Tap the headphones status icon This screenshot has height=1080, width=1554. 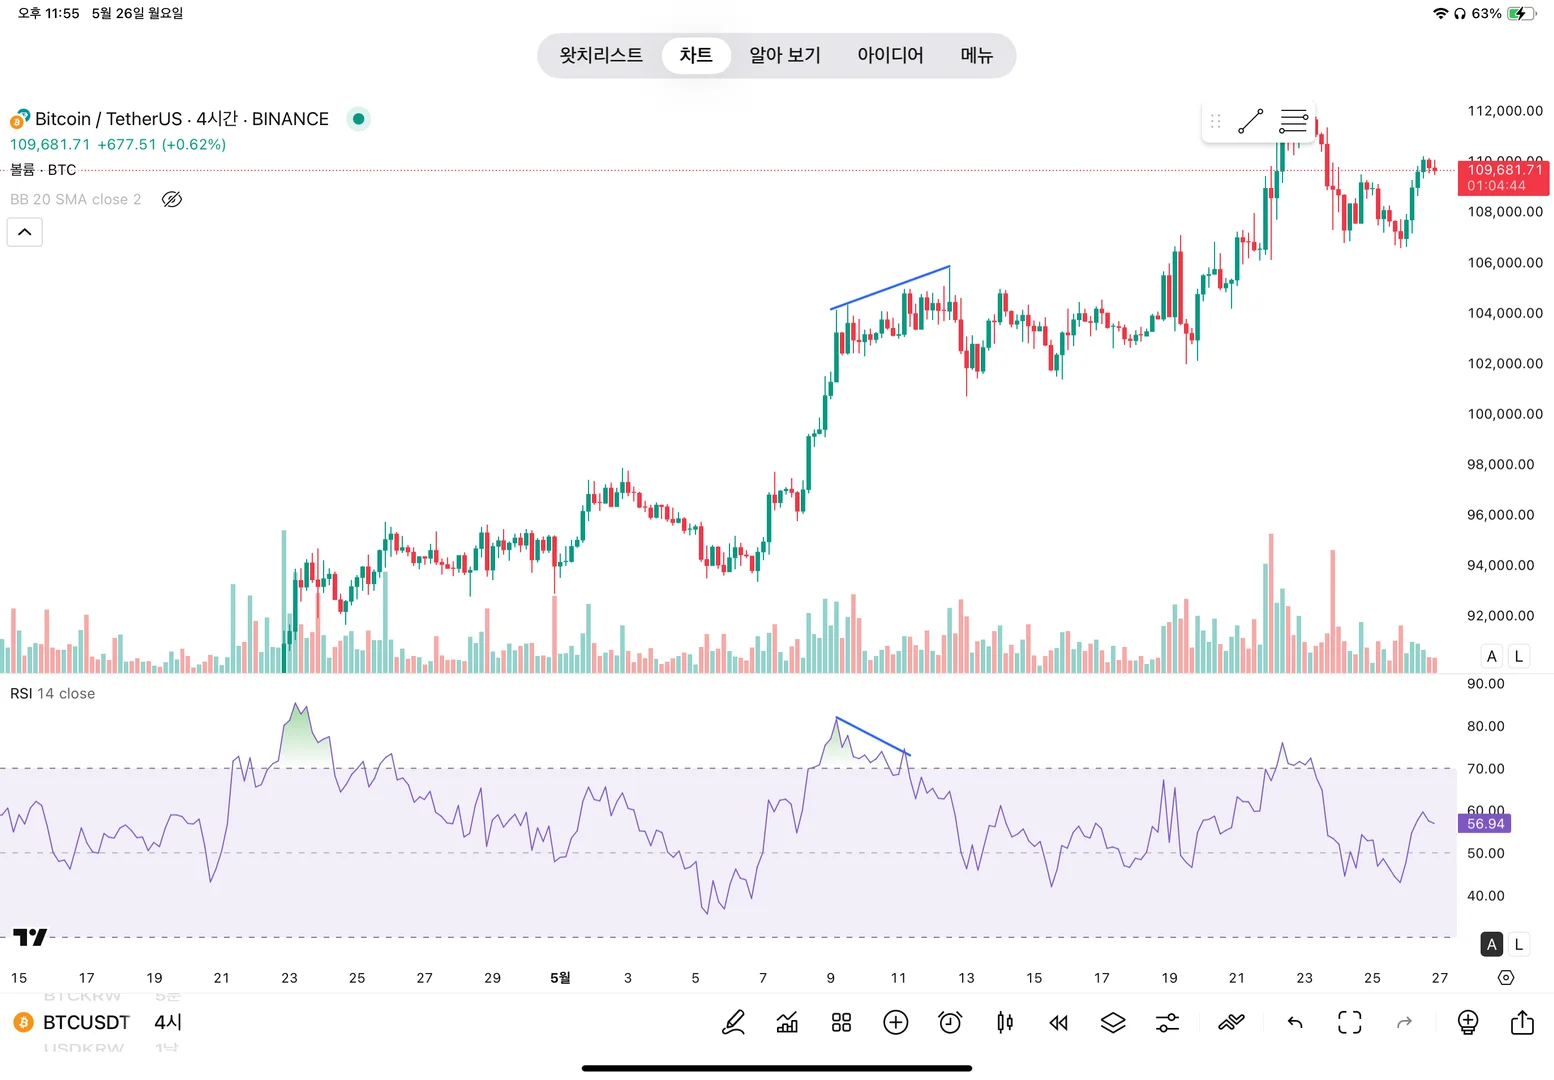click(1460, 13)
